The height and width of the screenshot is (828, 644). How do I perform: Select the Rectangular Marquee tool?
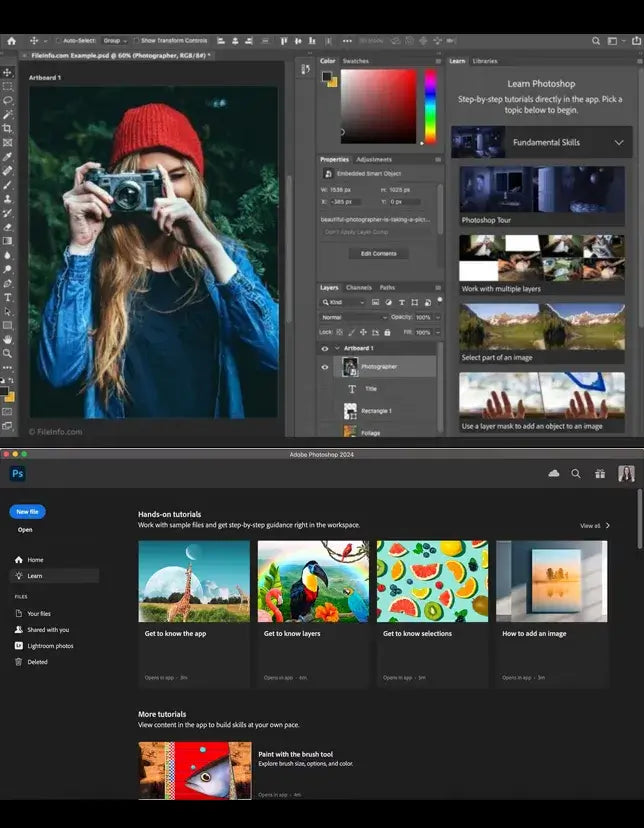point(7,87)
